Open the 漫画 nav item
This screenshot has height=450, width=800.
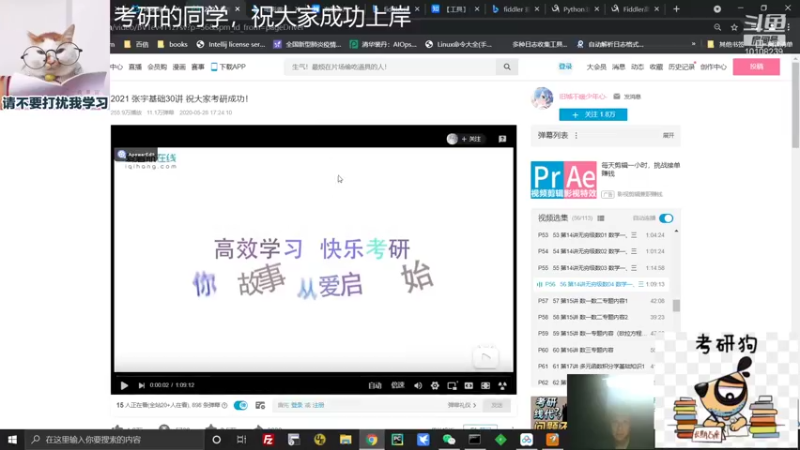point(179,67)
